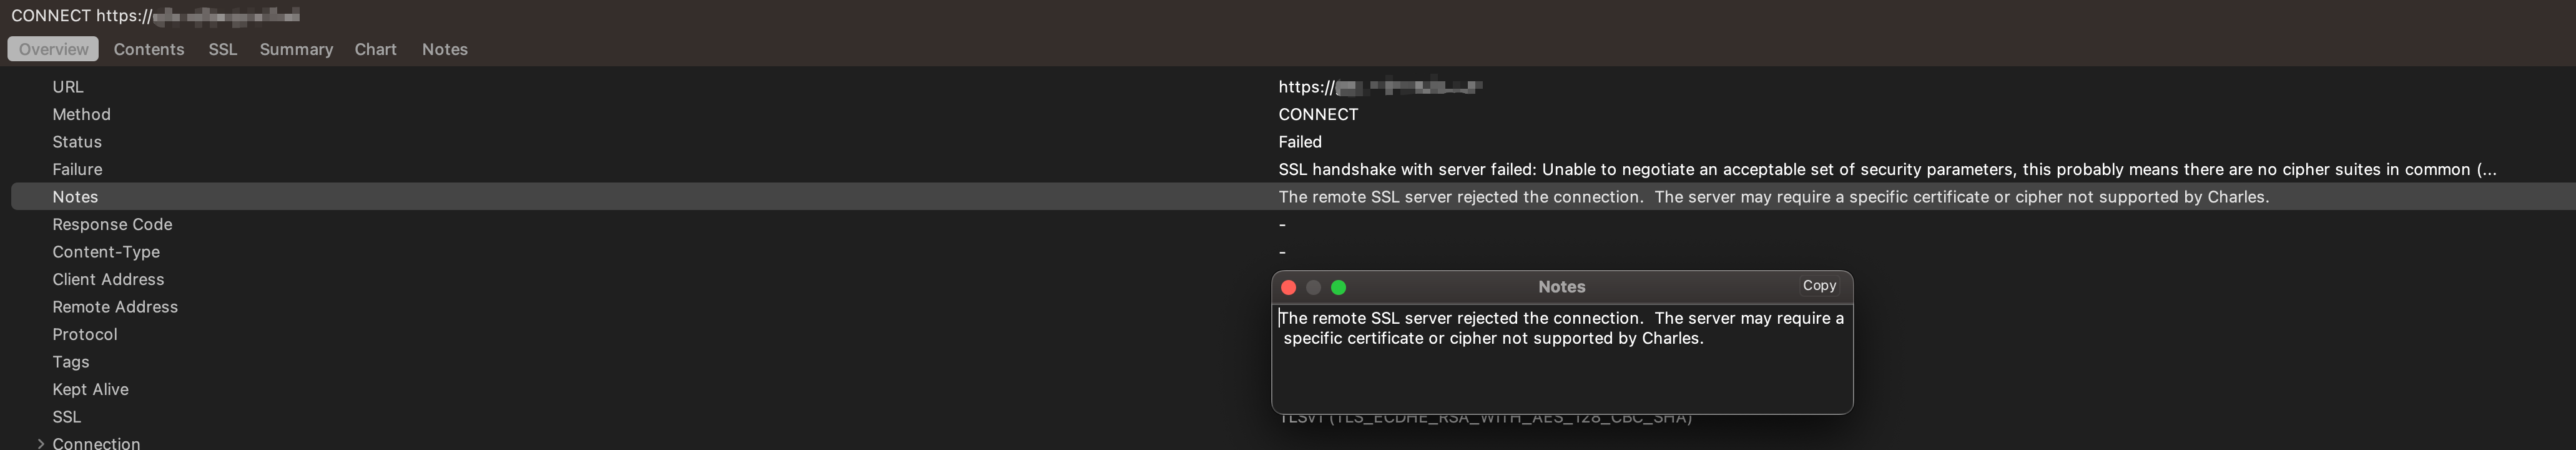The image size is (2576, 450).
Task: Click inside the Notes text area
Action: (1562, 358)
